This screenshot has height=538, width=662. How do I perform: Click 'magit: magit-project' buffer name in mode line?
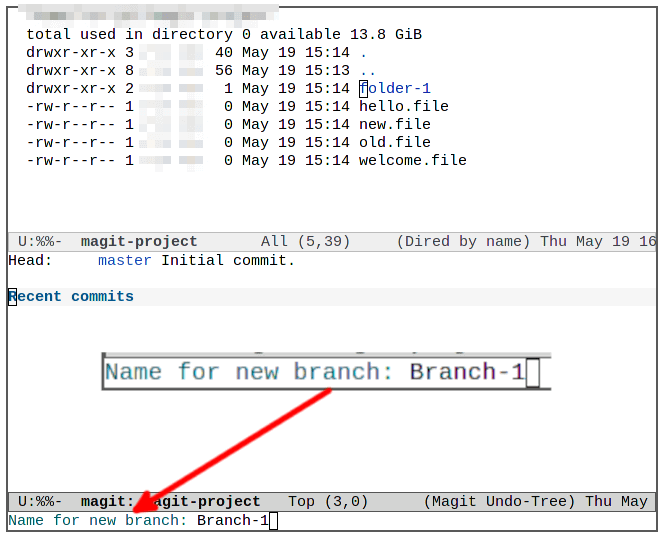tap(170, 502)
